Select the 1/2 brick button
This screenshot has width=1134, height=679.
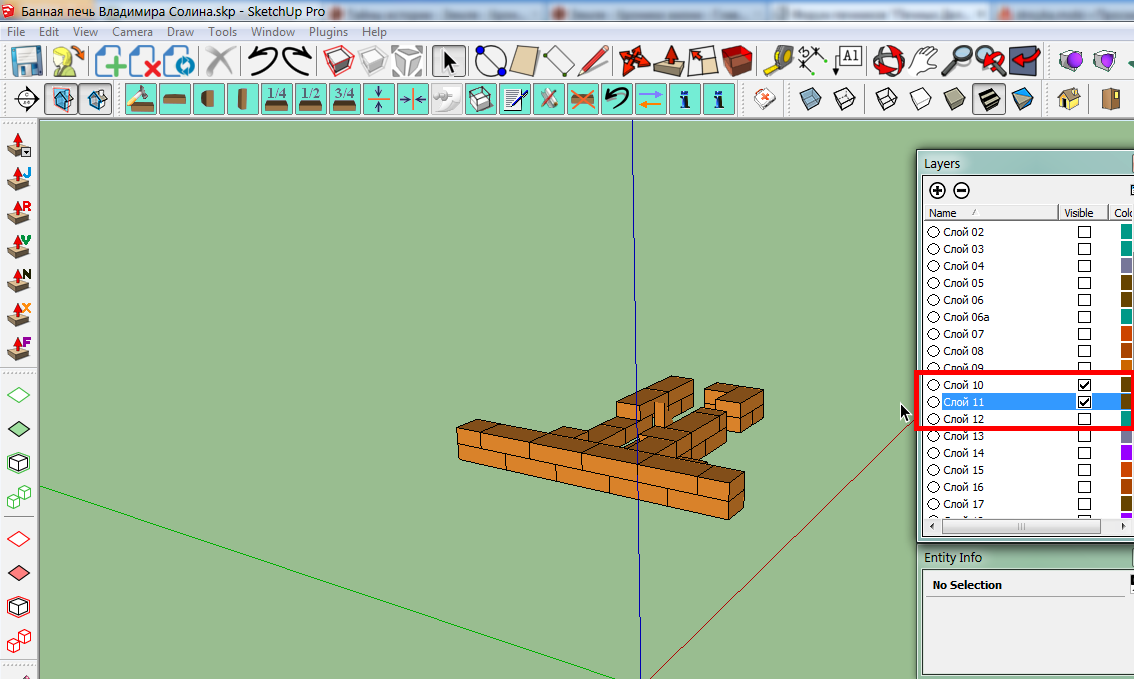[x=310, y=99]
